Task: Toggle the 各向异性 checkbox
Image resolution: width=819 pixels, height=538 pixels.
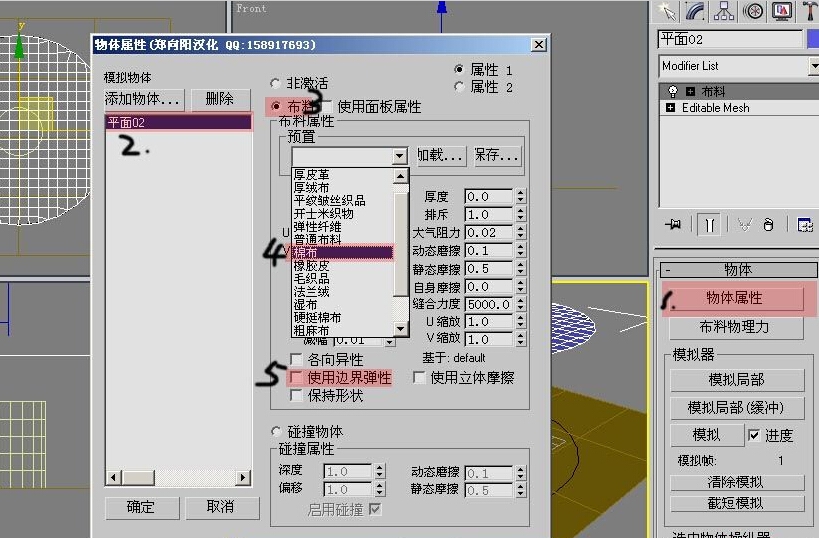Action: pyautogui.click(x=296, y=359)
